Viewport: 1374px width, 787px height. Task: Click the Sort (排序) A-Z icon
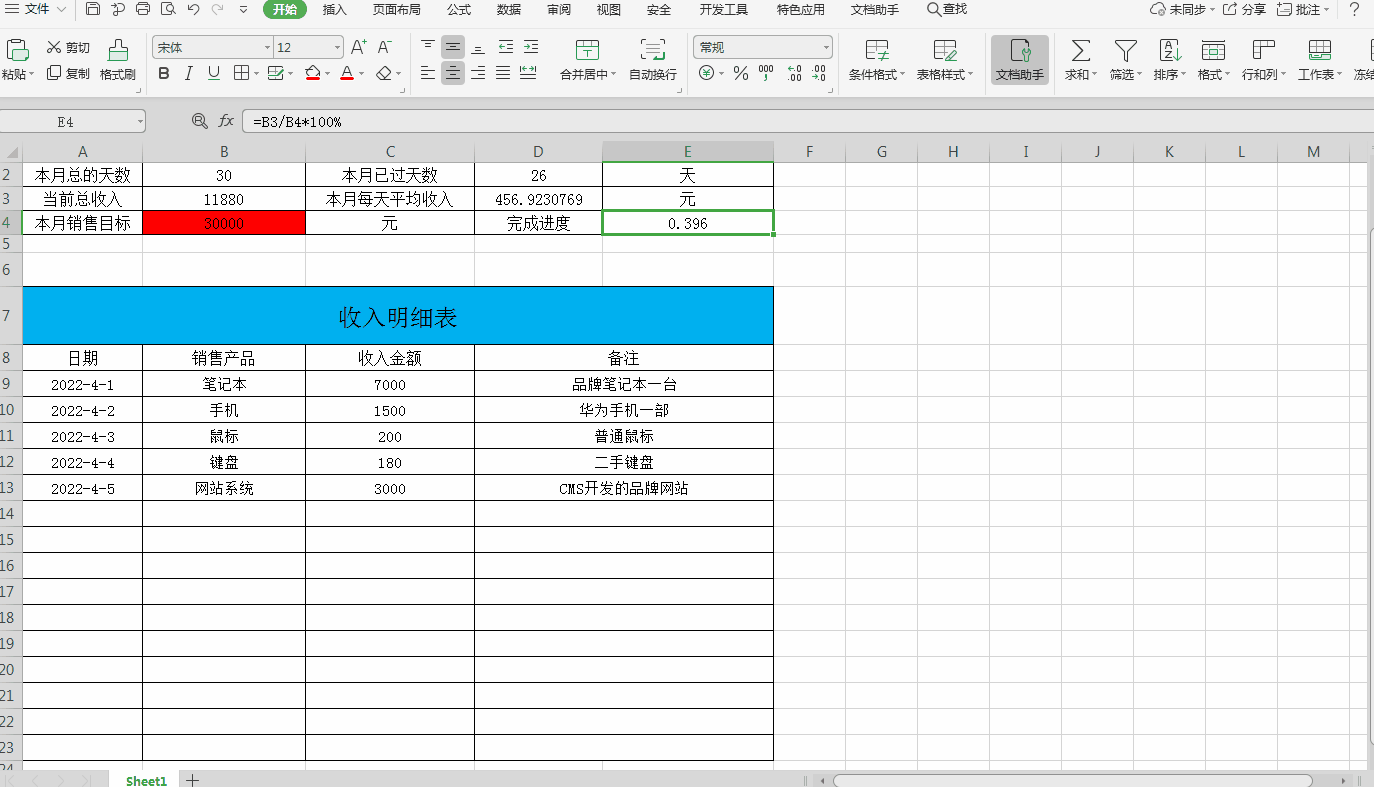[x=1169, y=50]
